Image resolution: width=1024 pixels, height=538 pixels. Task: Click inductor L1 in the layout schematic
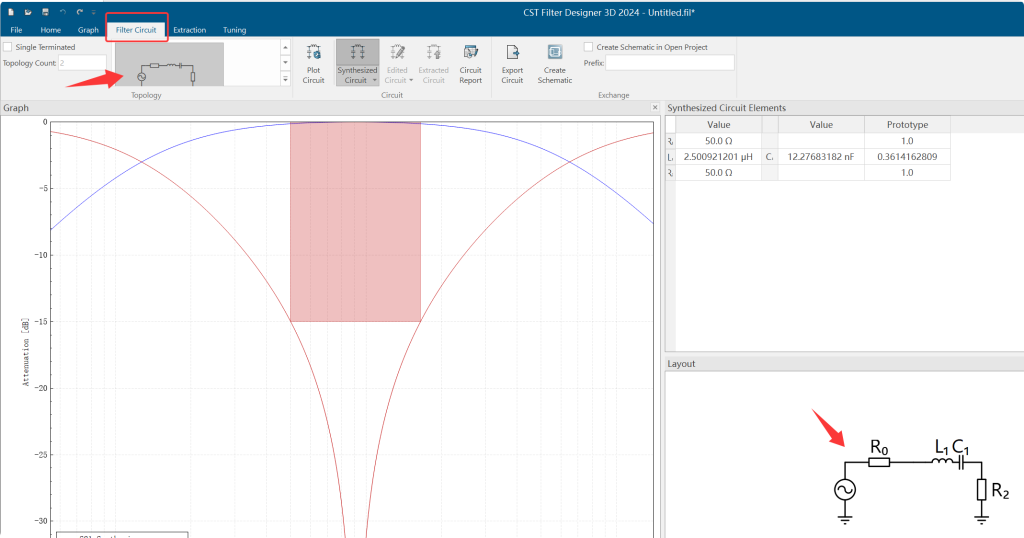[942, 461]
